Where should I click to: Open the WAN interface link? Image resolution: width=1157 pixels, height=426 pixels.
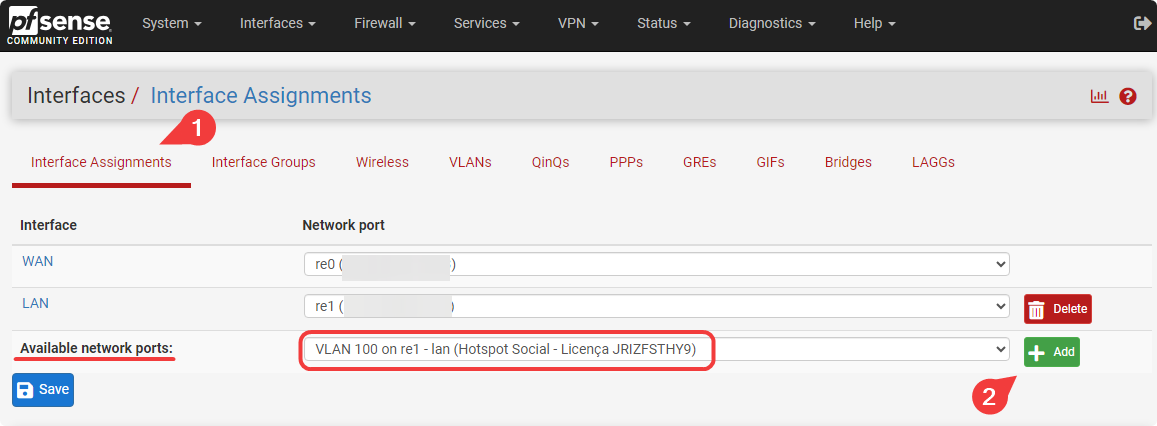[x=36, y=261]
